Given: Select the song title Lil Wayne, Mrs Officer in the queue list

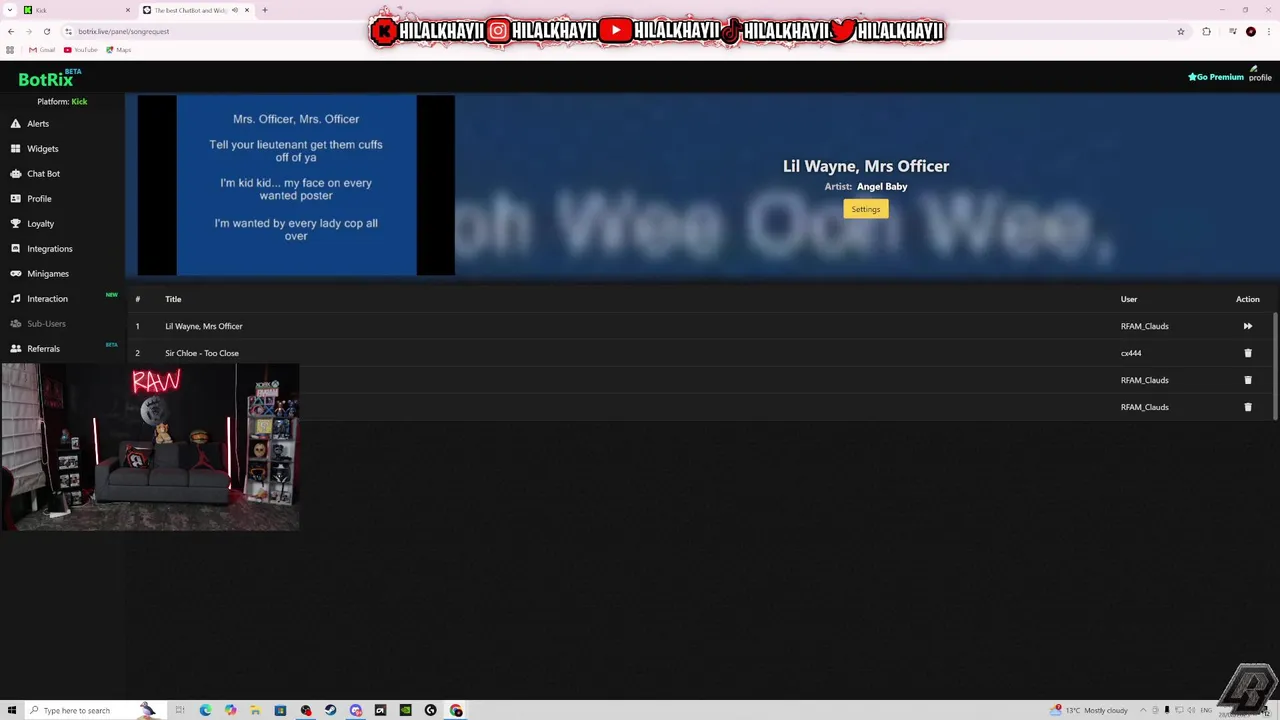Looking at the screenshot, I should [x=204, y=326].
